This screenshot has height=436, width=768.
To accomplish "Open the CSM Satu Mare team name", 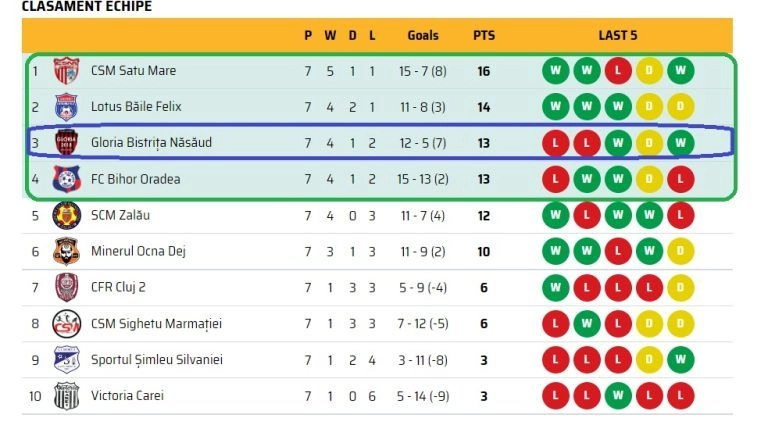I will tap(133, 71).
